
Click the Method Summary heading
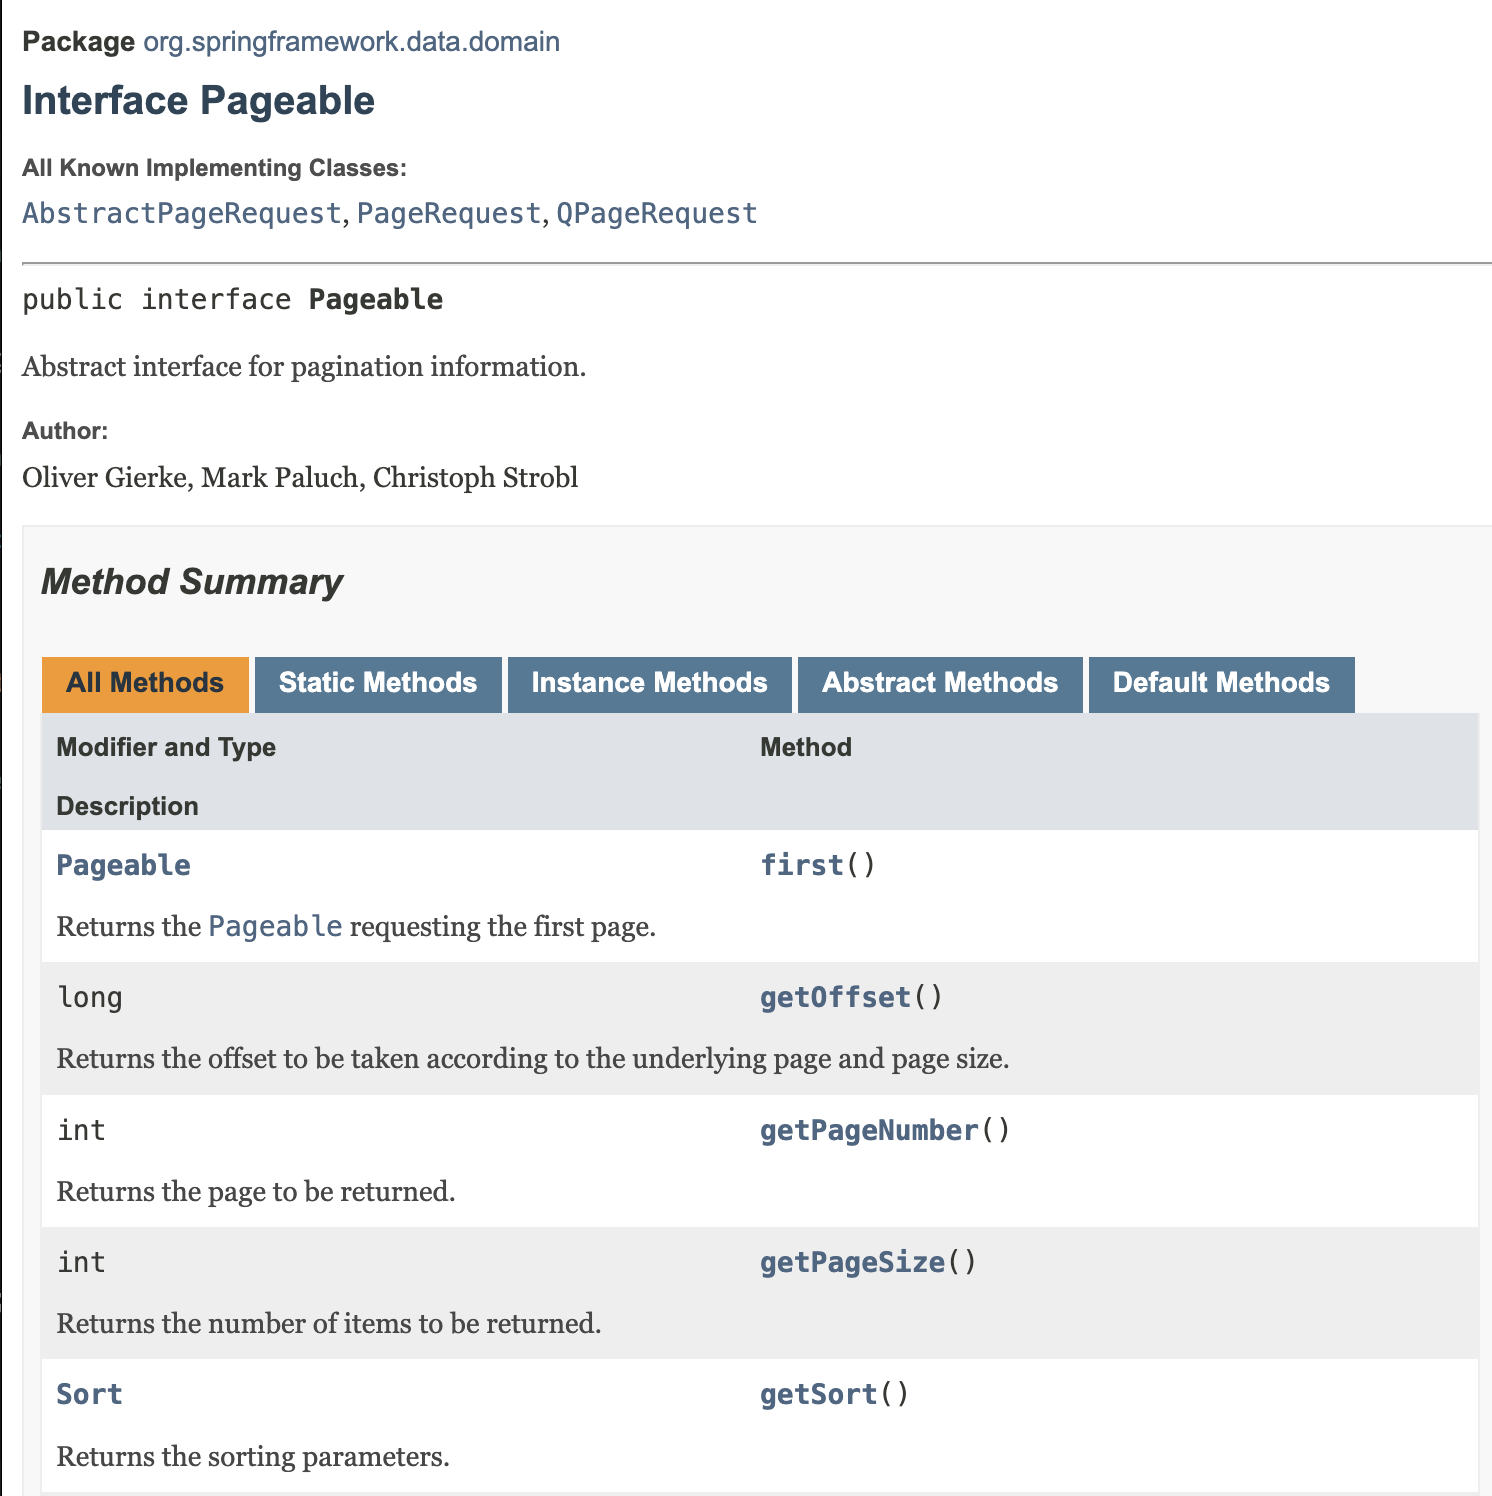192,582
